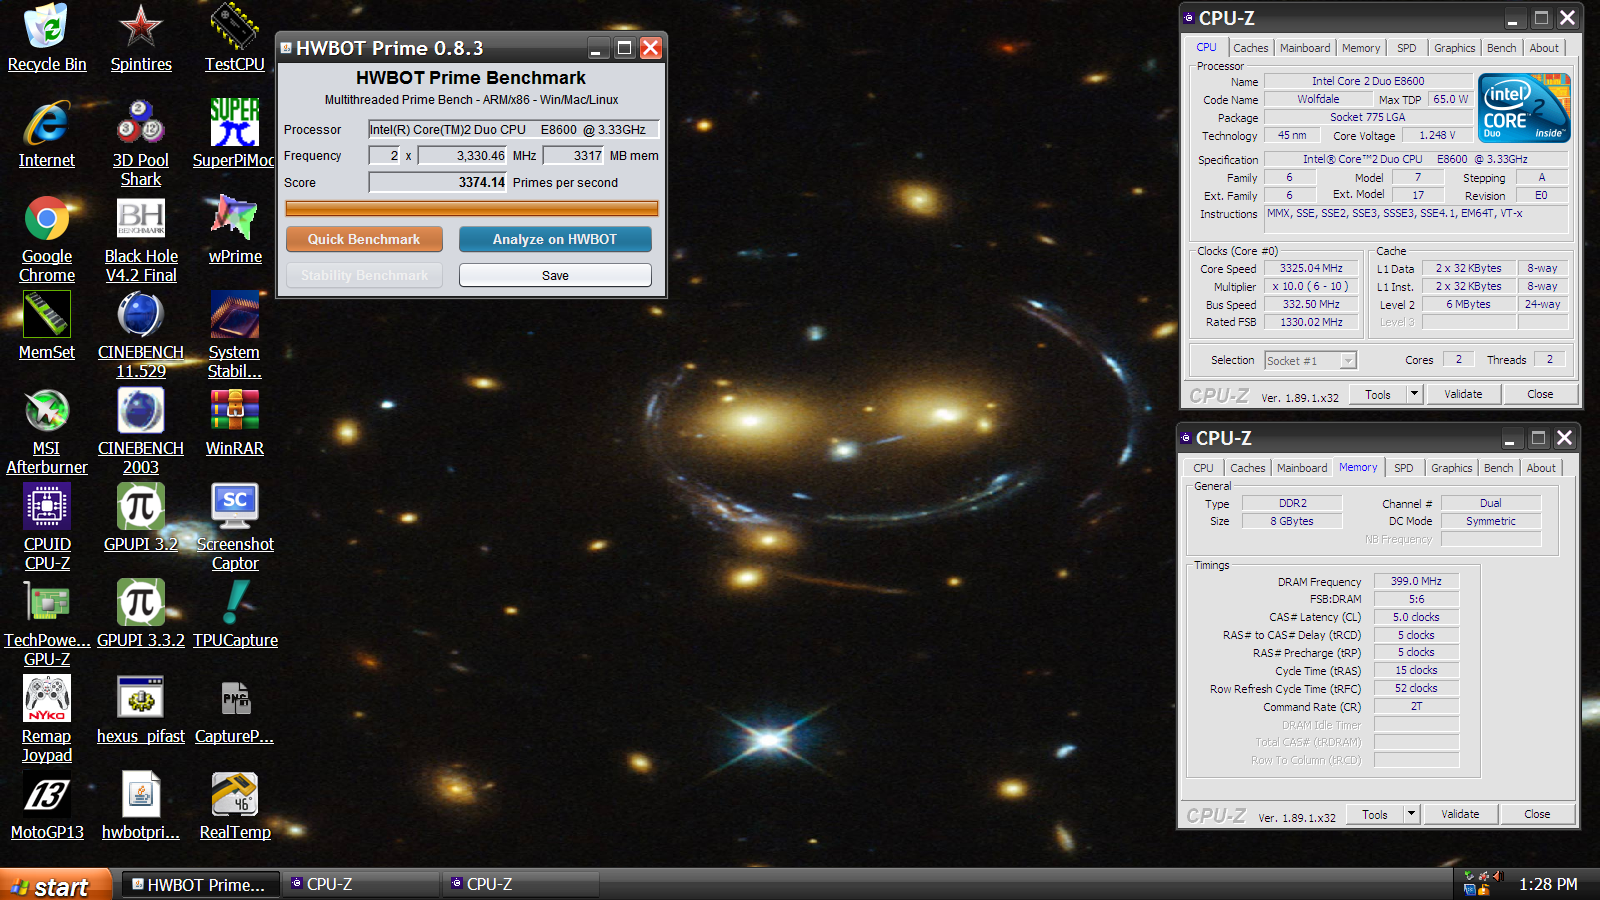
Task: Click Validate in the top CPU-Z window
Action: tap(1463, 394)
